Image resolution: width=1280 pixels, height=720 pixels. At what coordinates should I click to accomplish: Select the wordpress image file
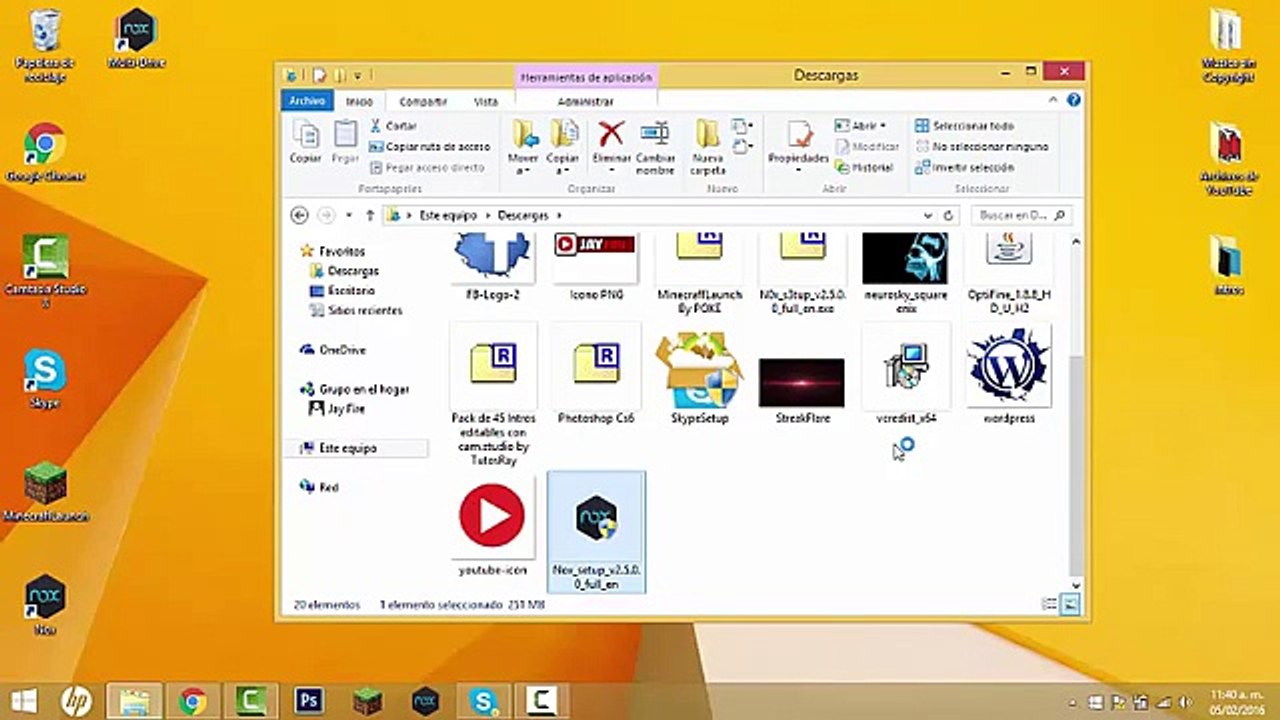click(1009, 375)
